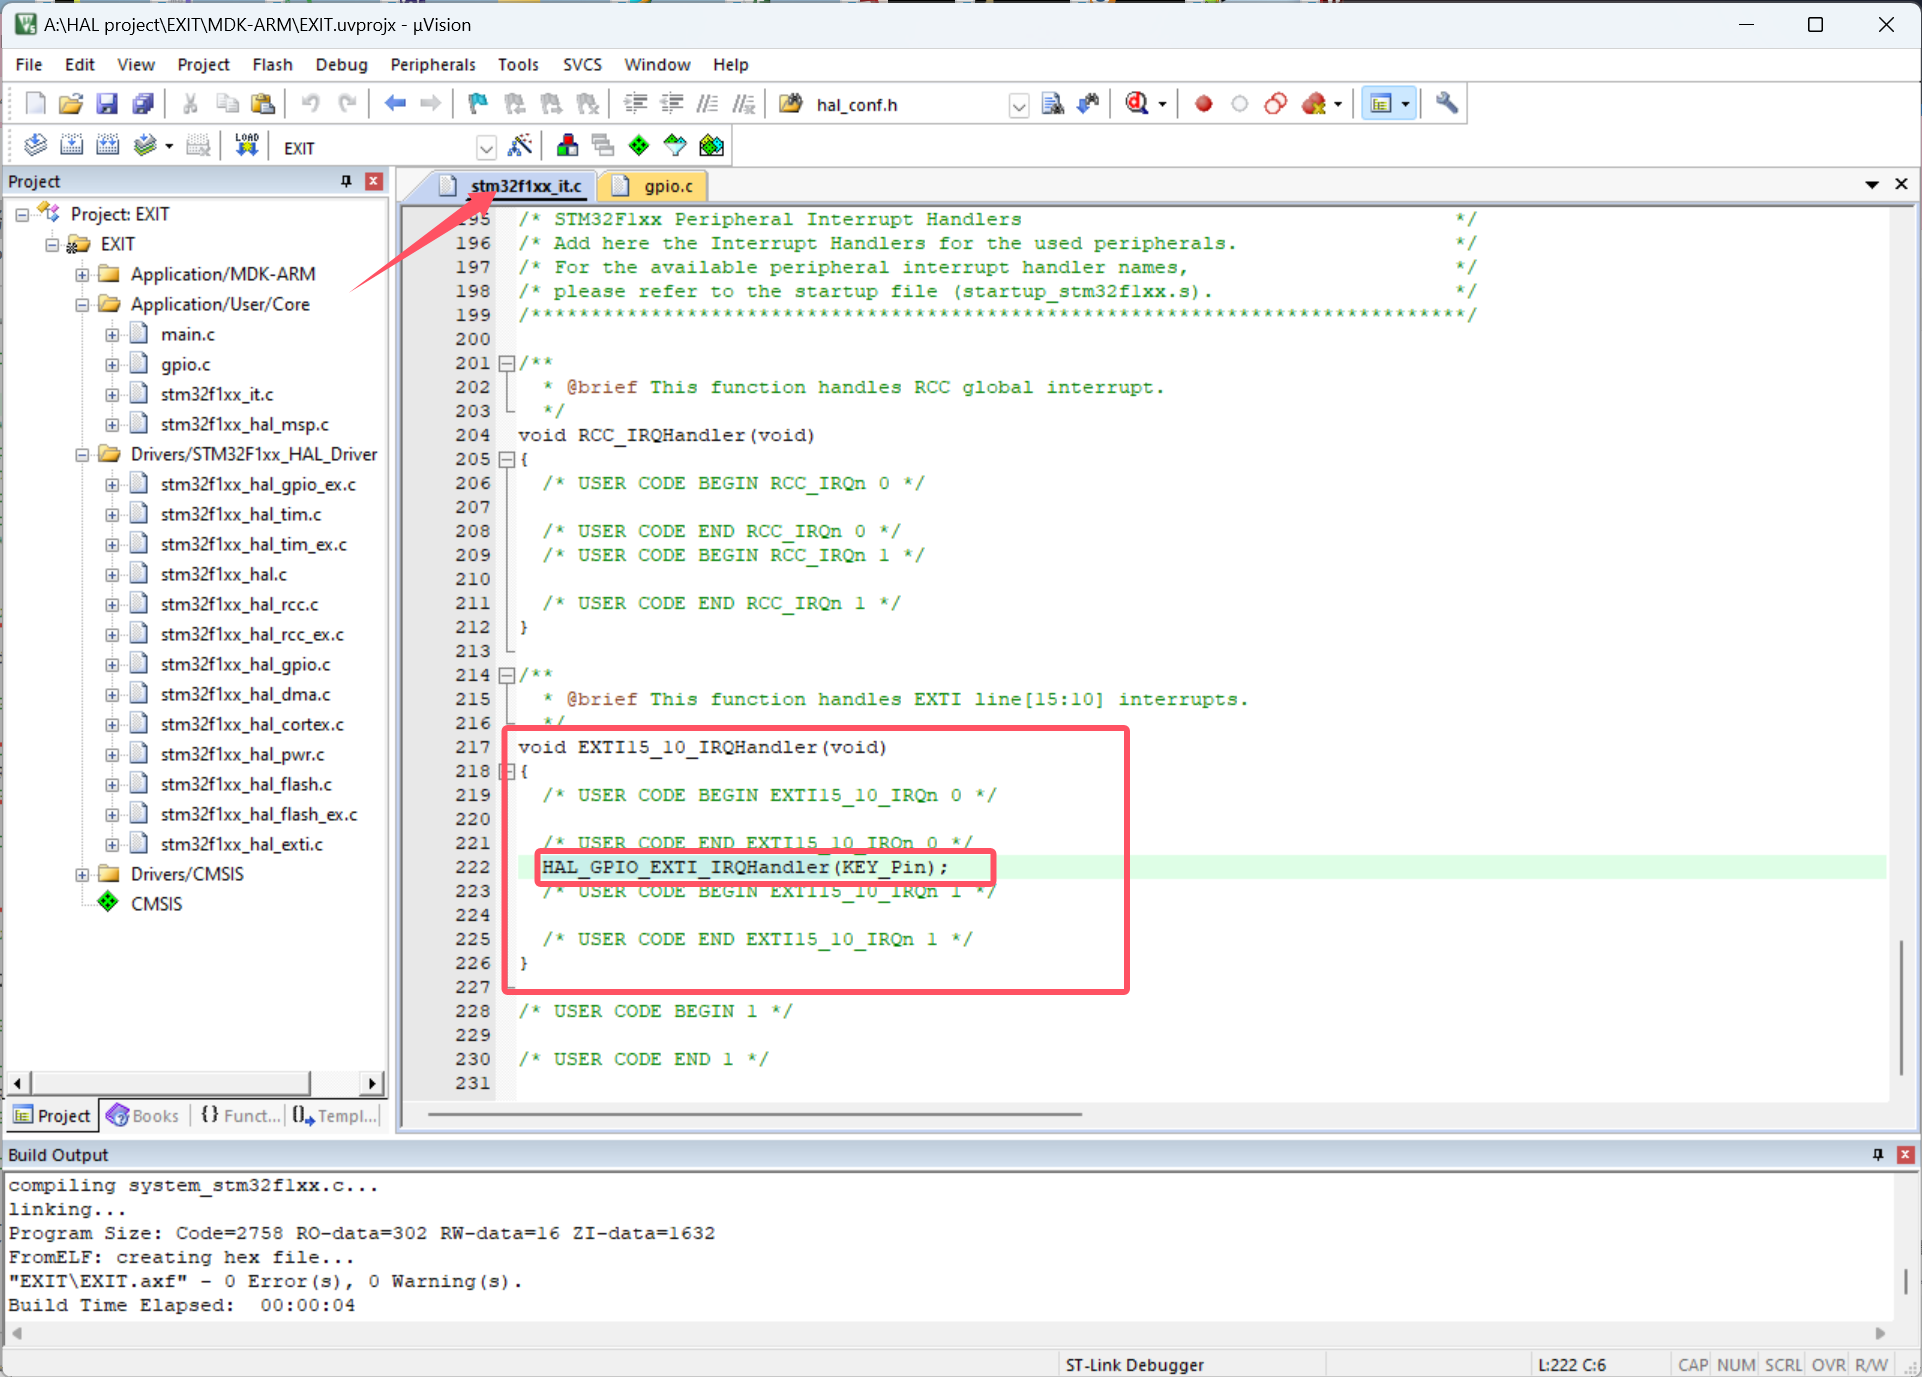Open the Peripherals menu

coord(433,64)
